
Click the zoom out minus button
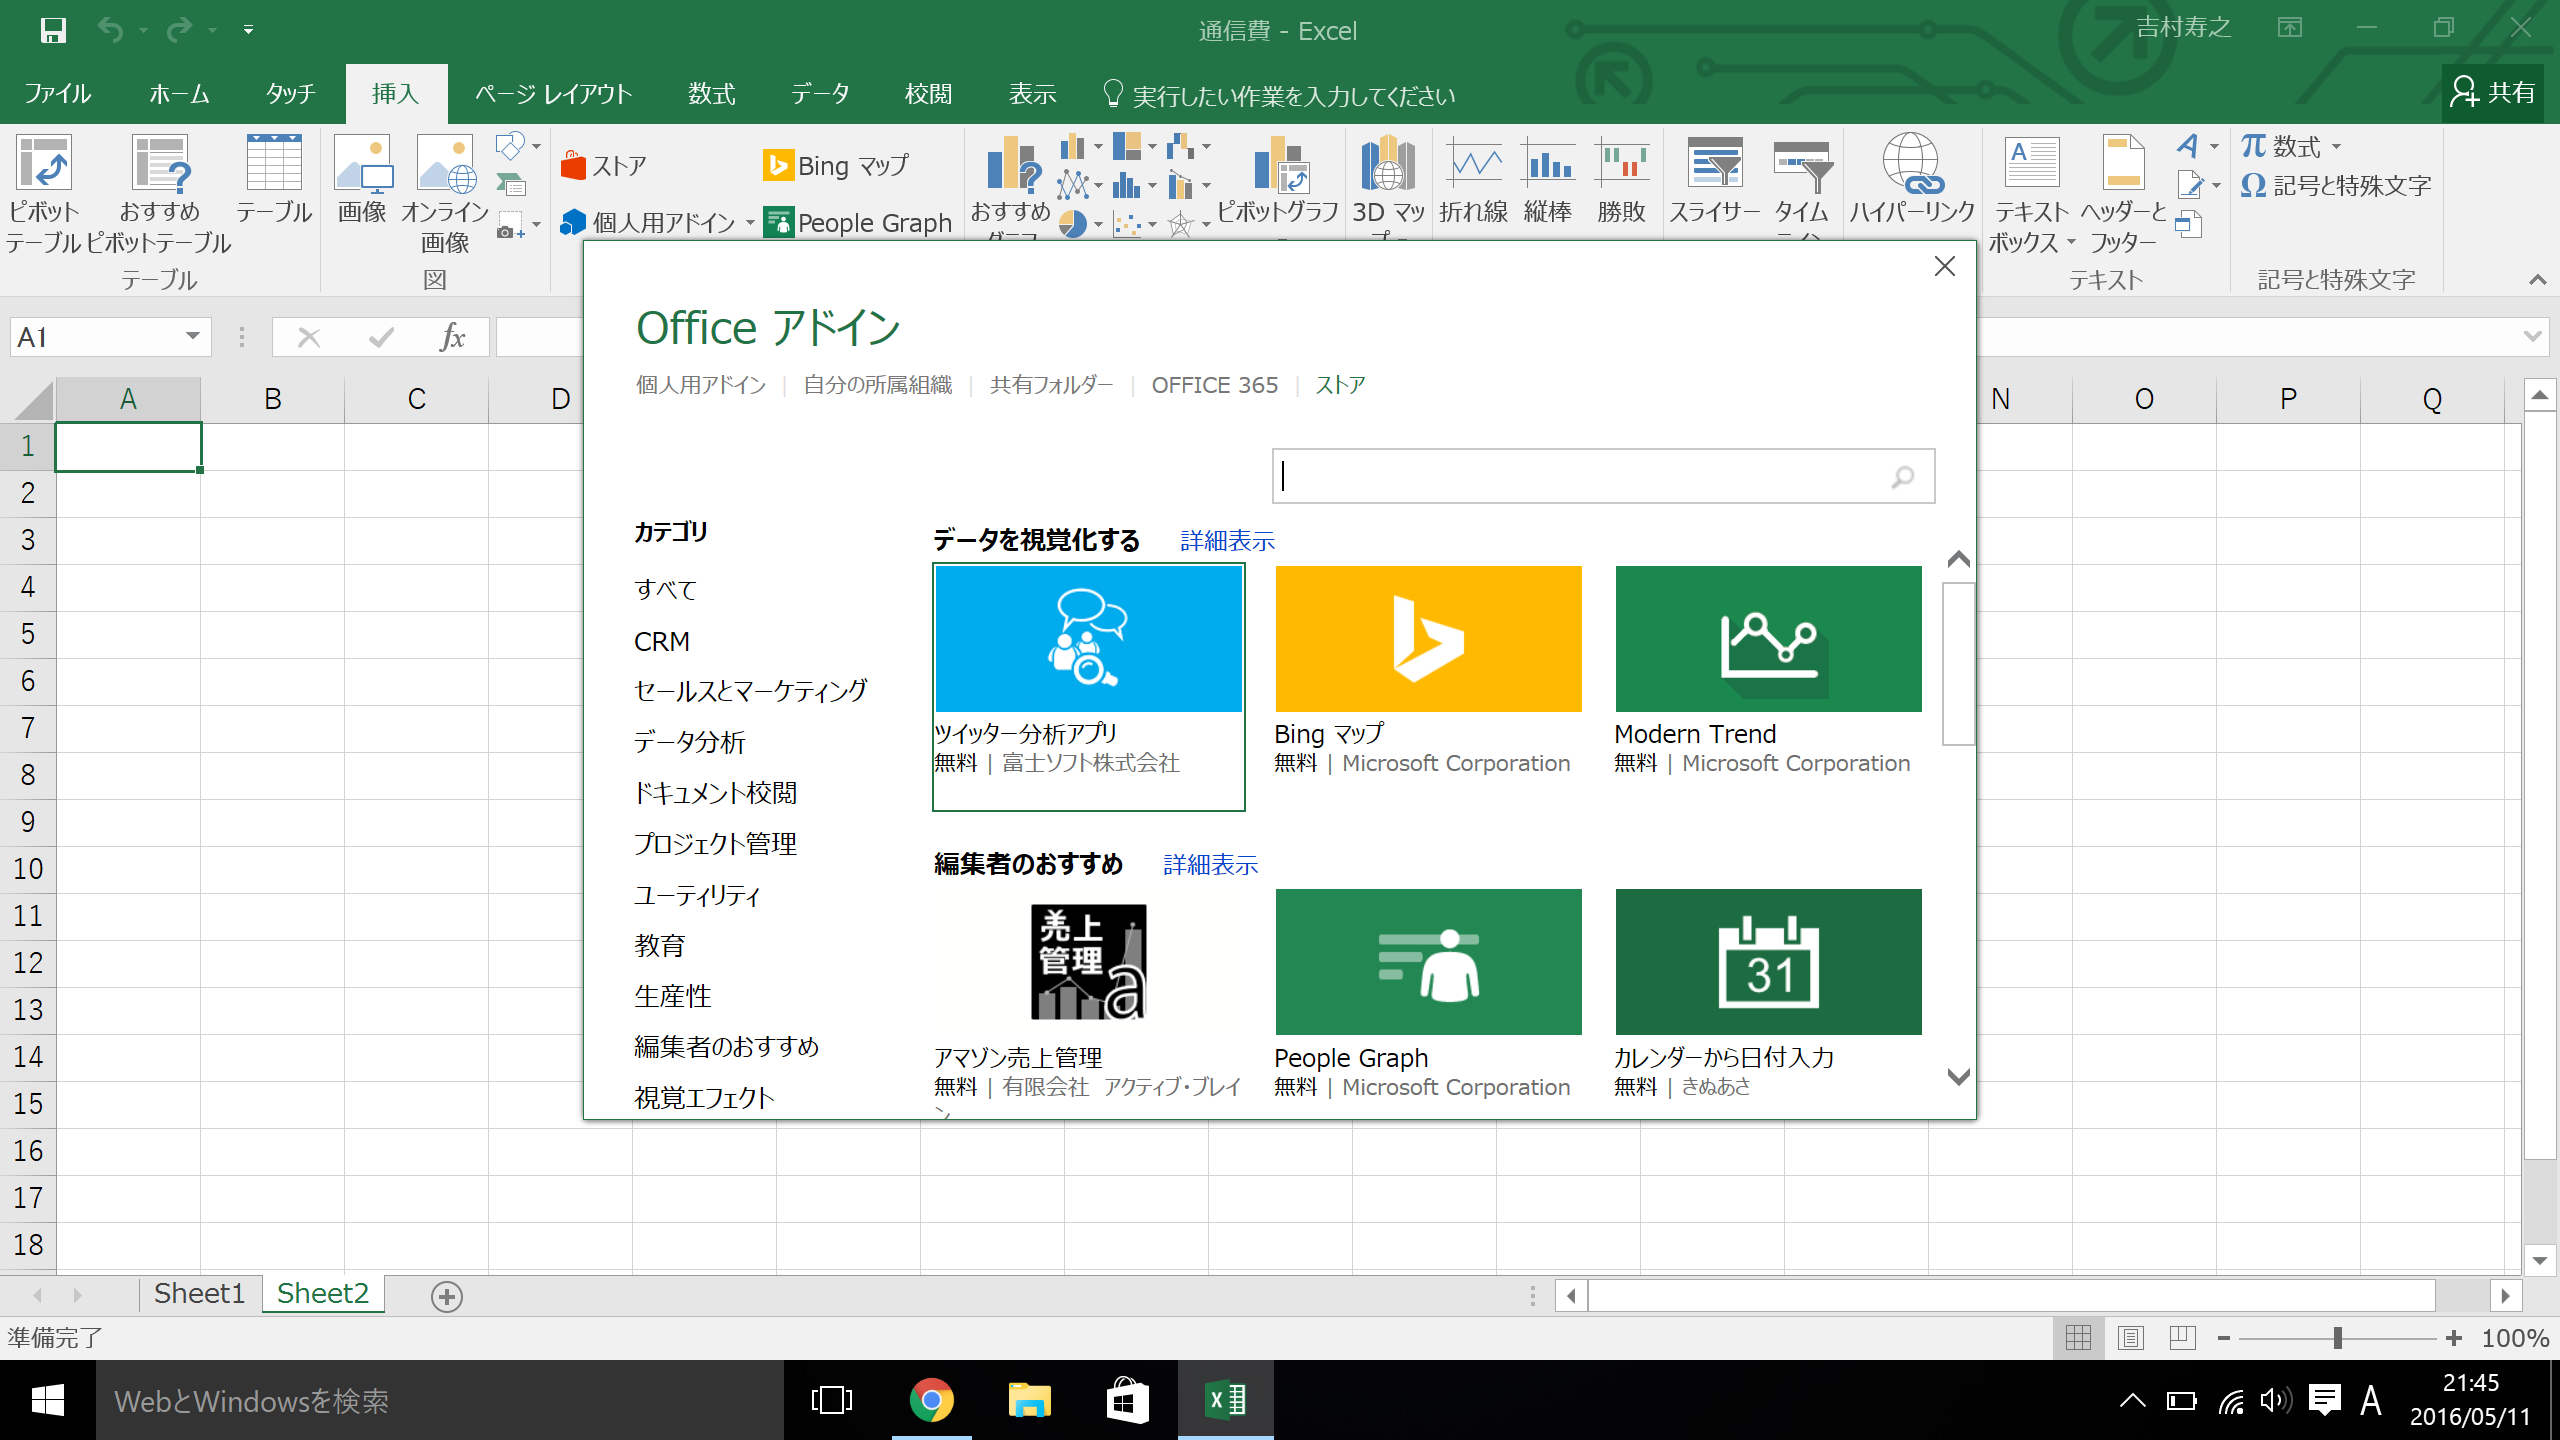click(x=2223, y=1338)
